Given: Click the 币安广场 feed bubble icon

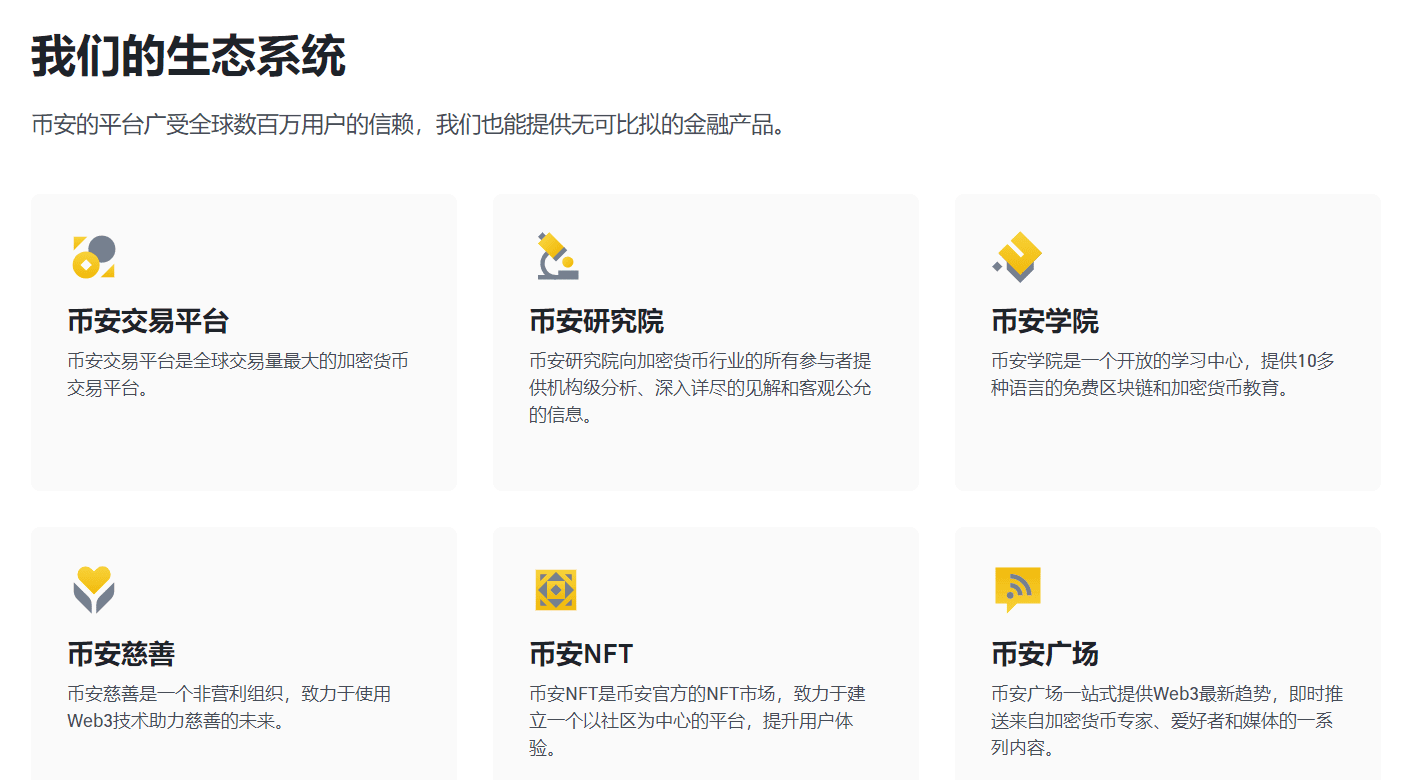Looking at the screenshot, I should coord(1018,589).
